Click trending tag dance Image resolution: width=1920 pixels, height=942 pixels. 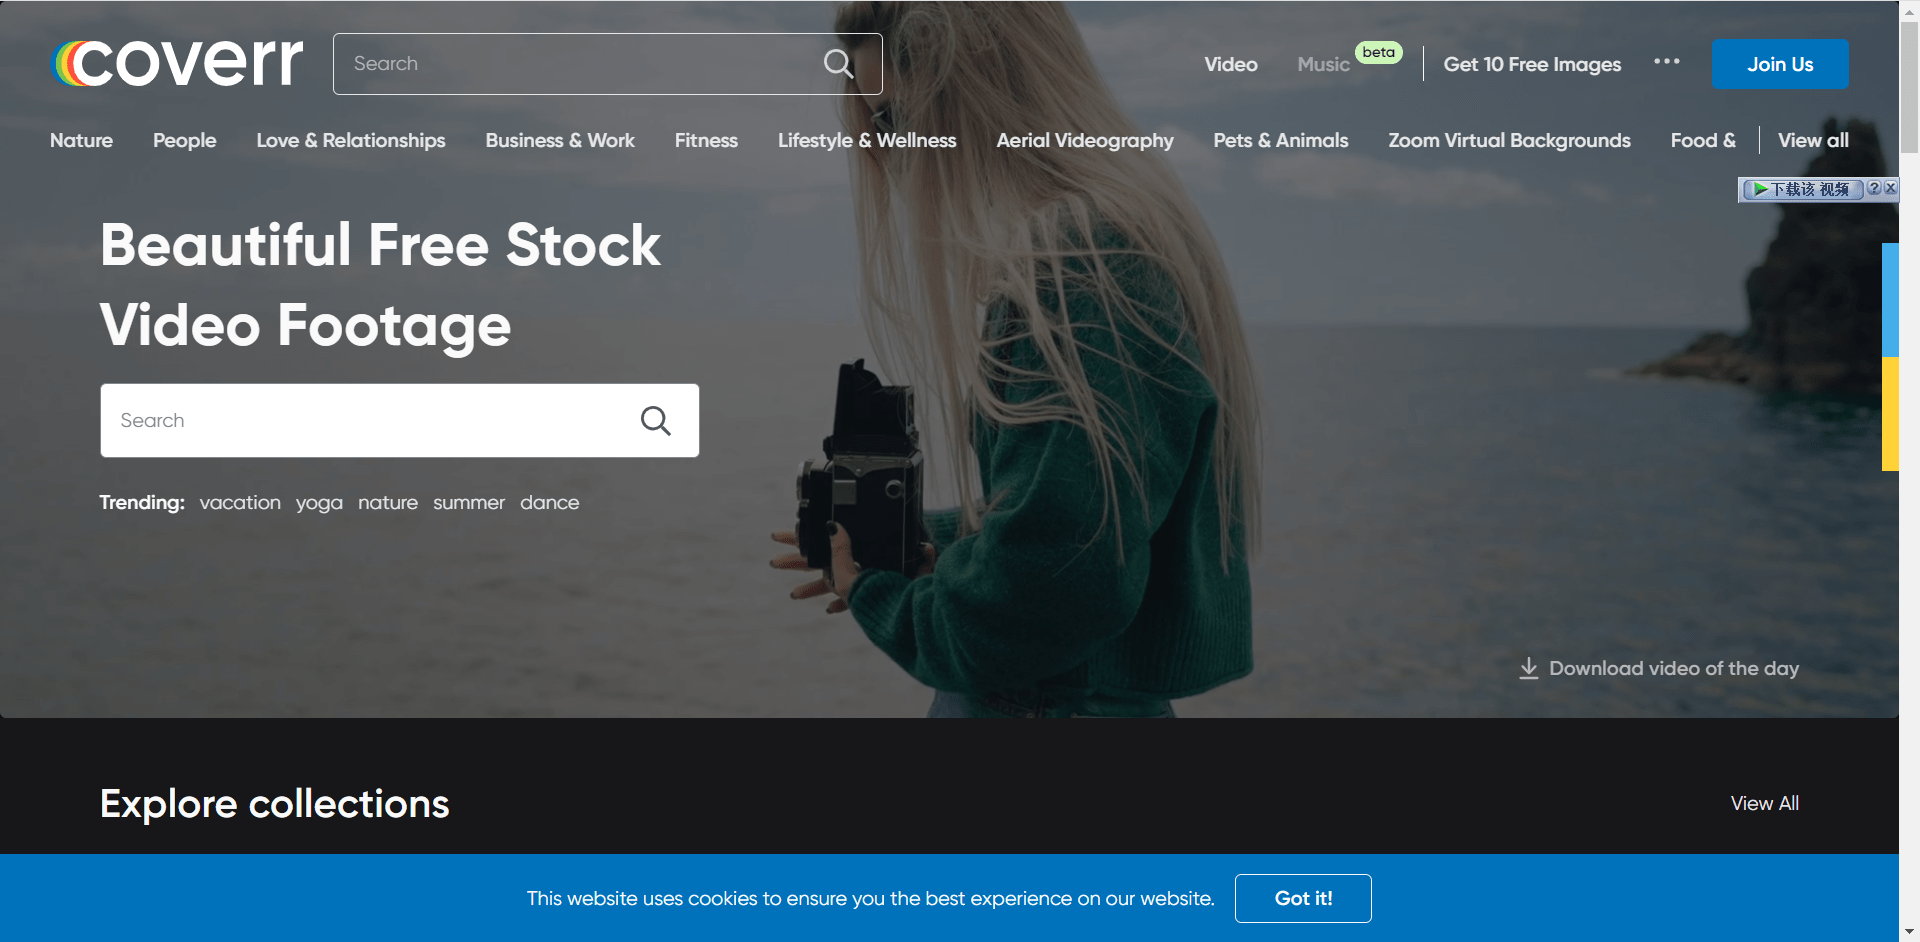[549, 502]
